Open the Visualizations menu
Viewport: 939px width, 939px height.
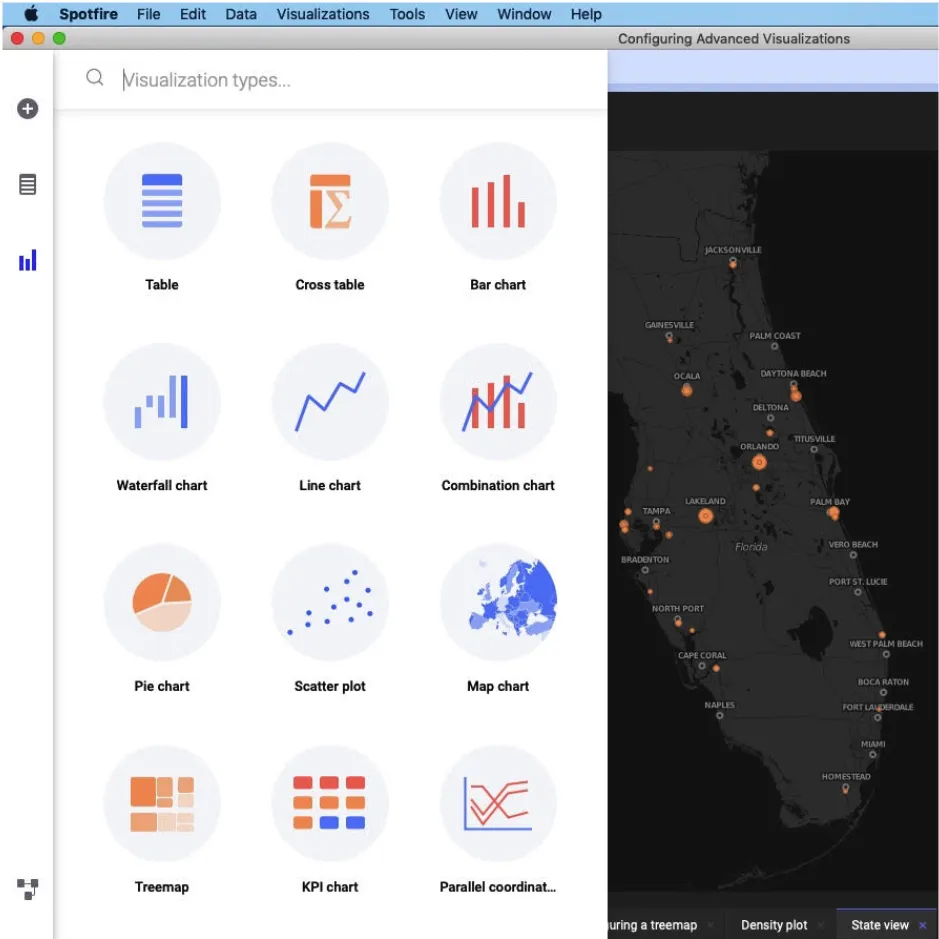pos(323,14)
